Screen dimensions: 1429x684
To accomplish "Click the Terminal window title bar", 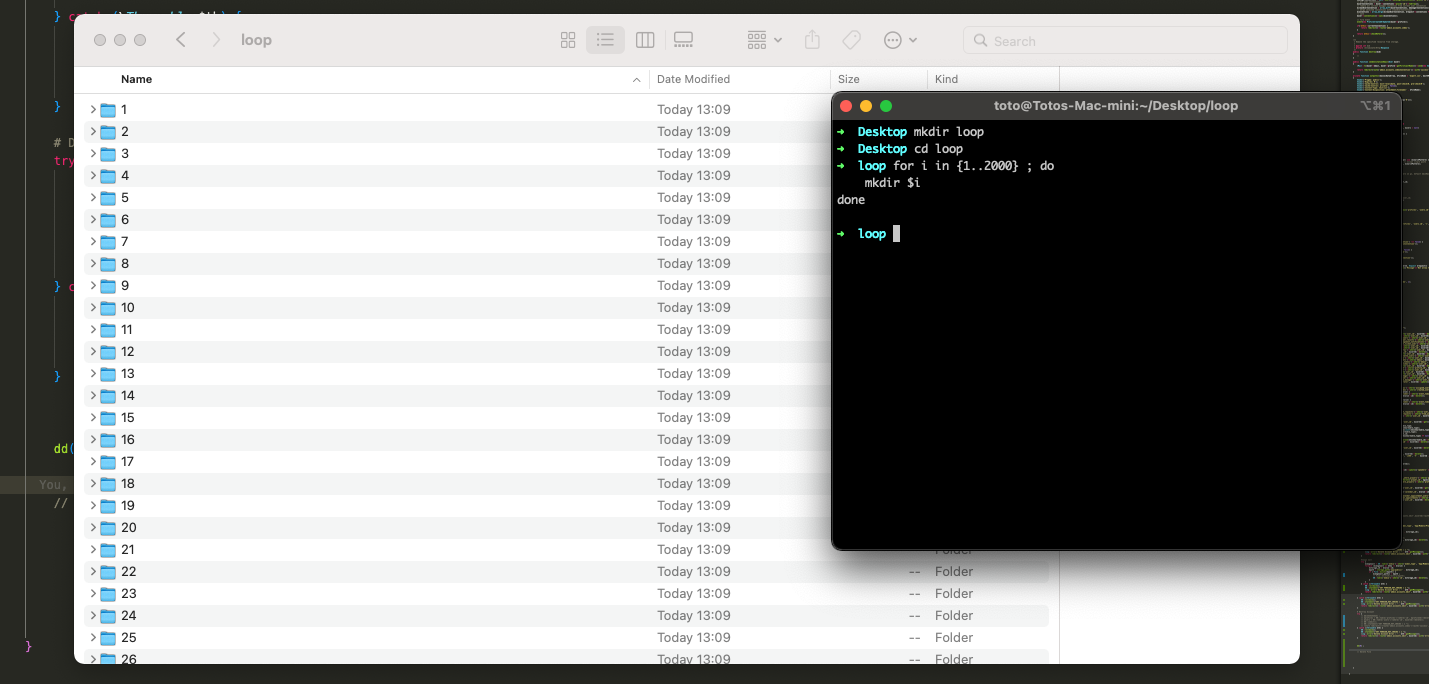I will tap(1114, 106).
